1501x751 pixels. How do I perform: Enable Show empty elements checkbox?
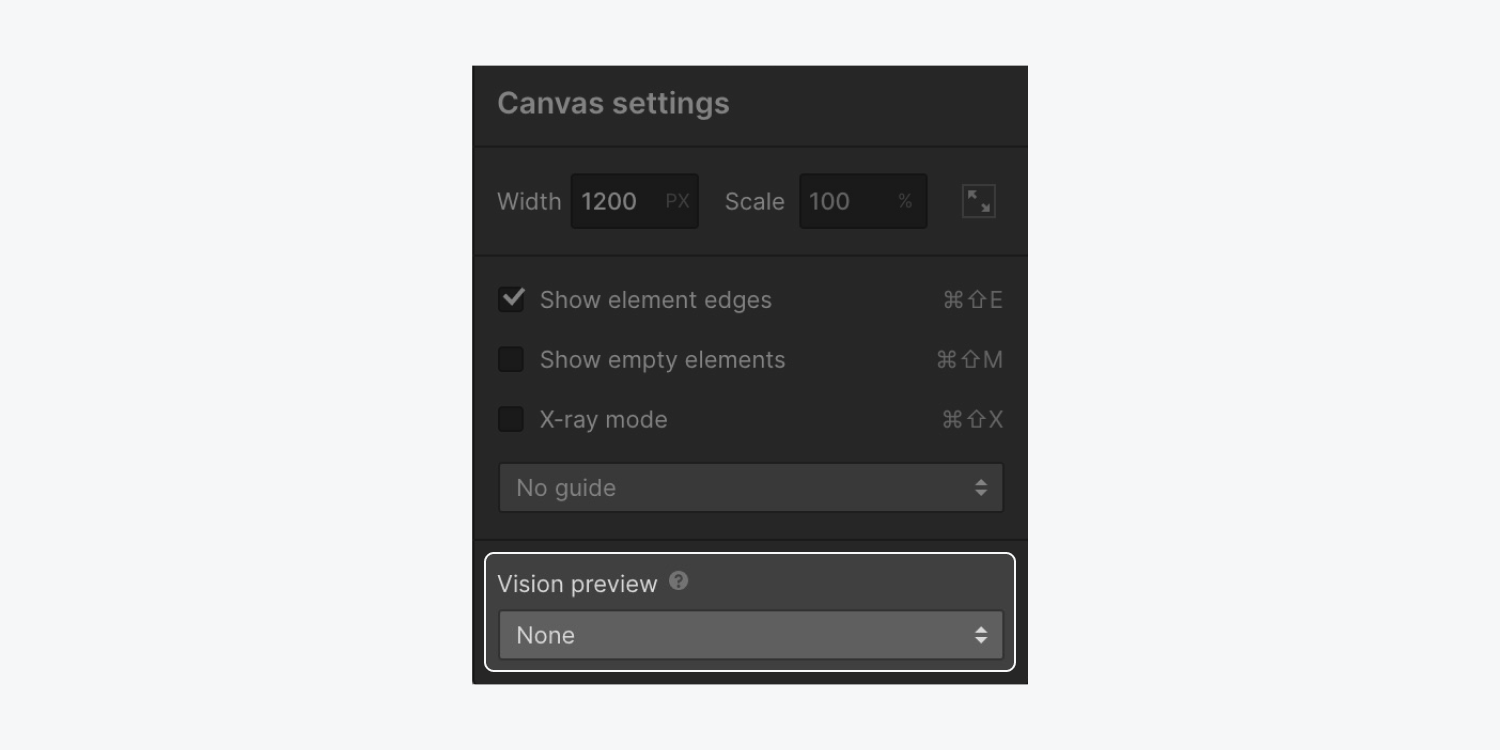pyautogui.click(x=511, y=360)
